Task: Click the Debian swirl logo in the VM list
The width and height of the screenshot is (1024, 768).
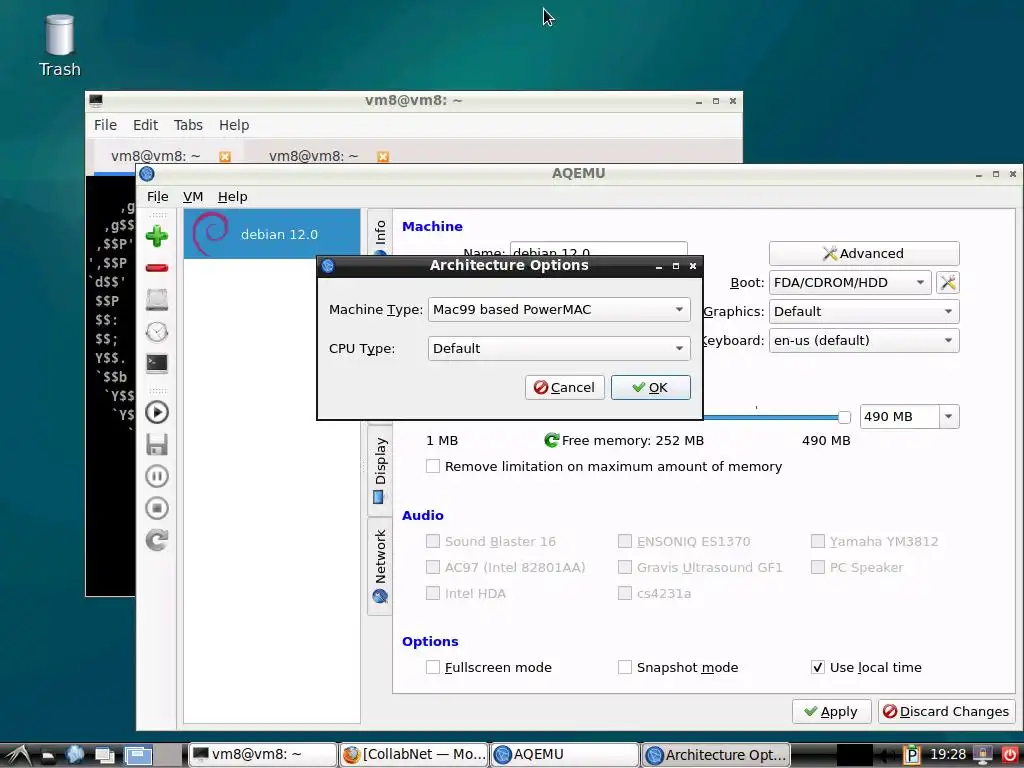Action: coord(211,234)
